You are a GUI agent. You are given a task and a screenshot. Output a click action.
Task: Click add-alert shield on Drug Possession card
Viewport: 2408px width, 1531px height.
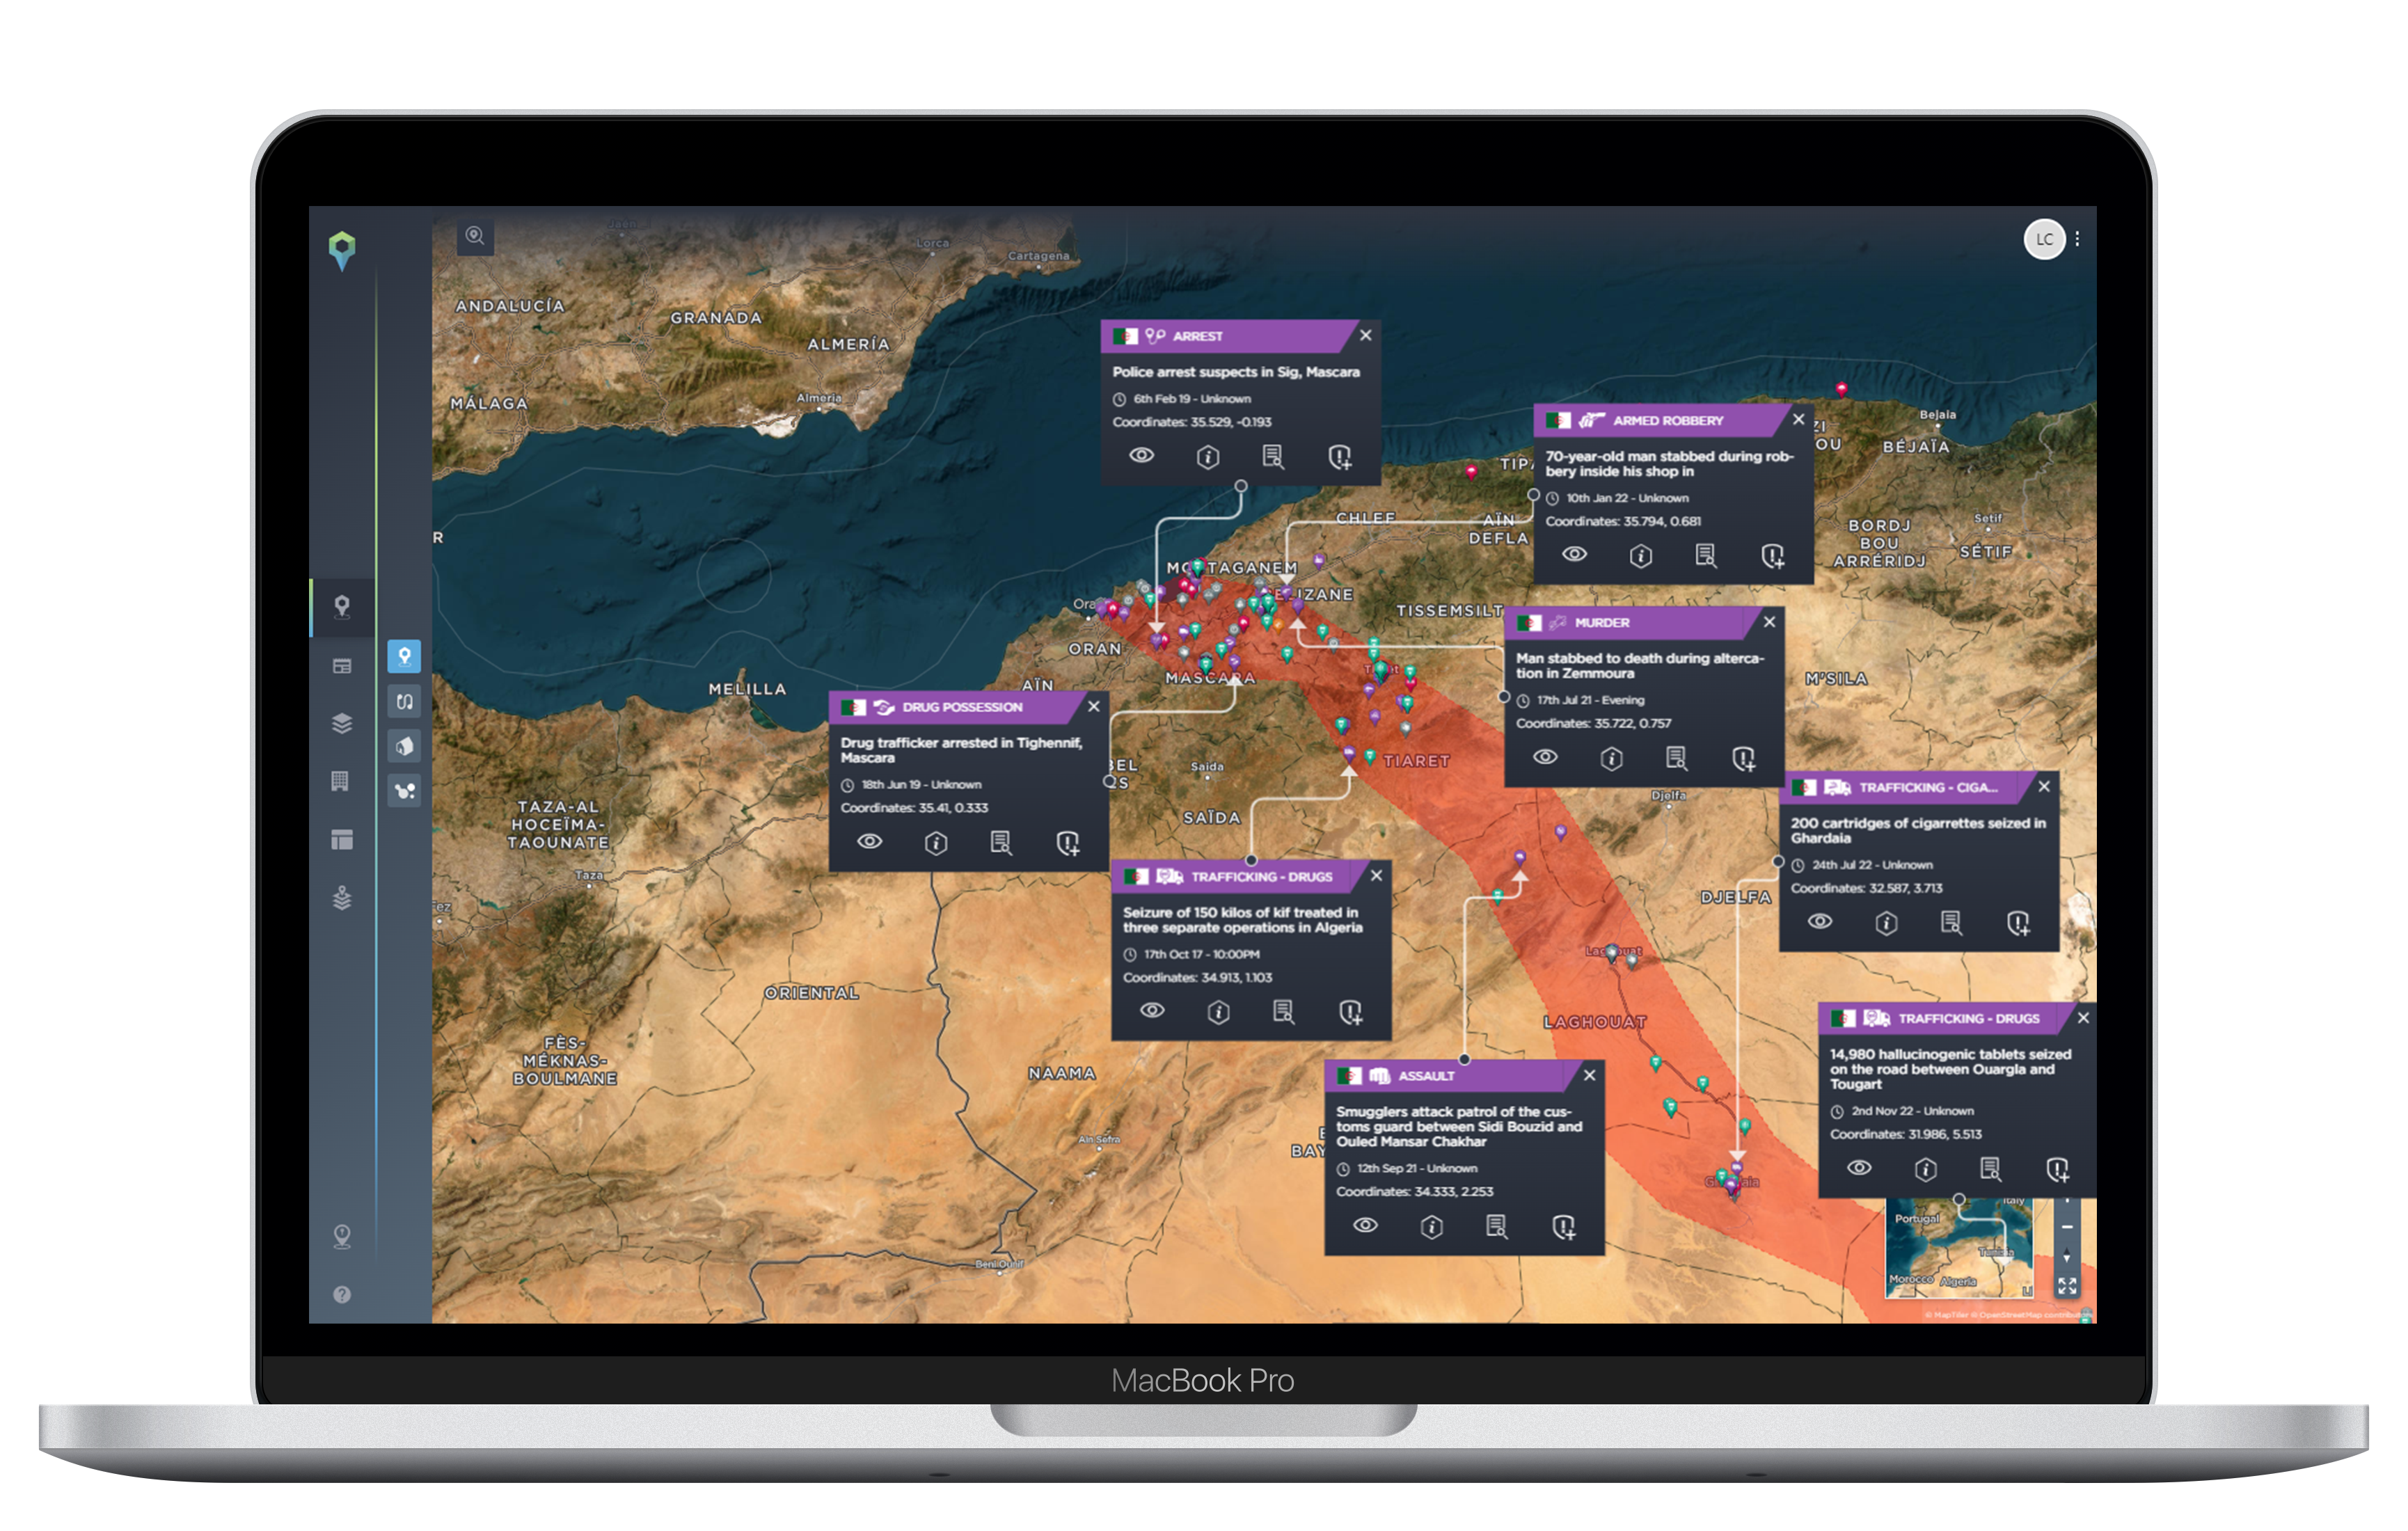(x=1068, y=843)
